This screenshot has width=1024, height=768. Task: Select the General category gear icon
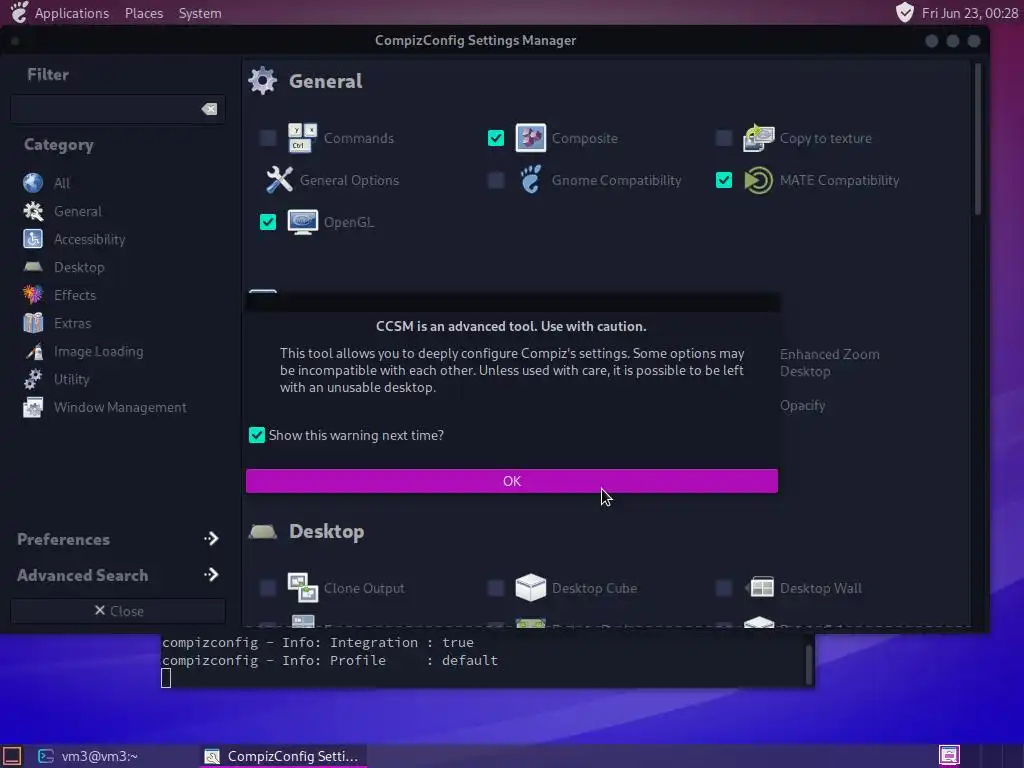click(33, 211)
